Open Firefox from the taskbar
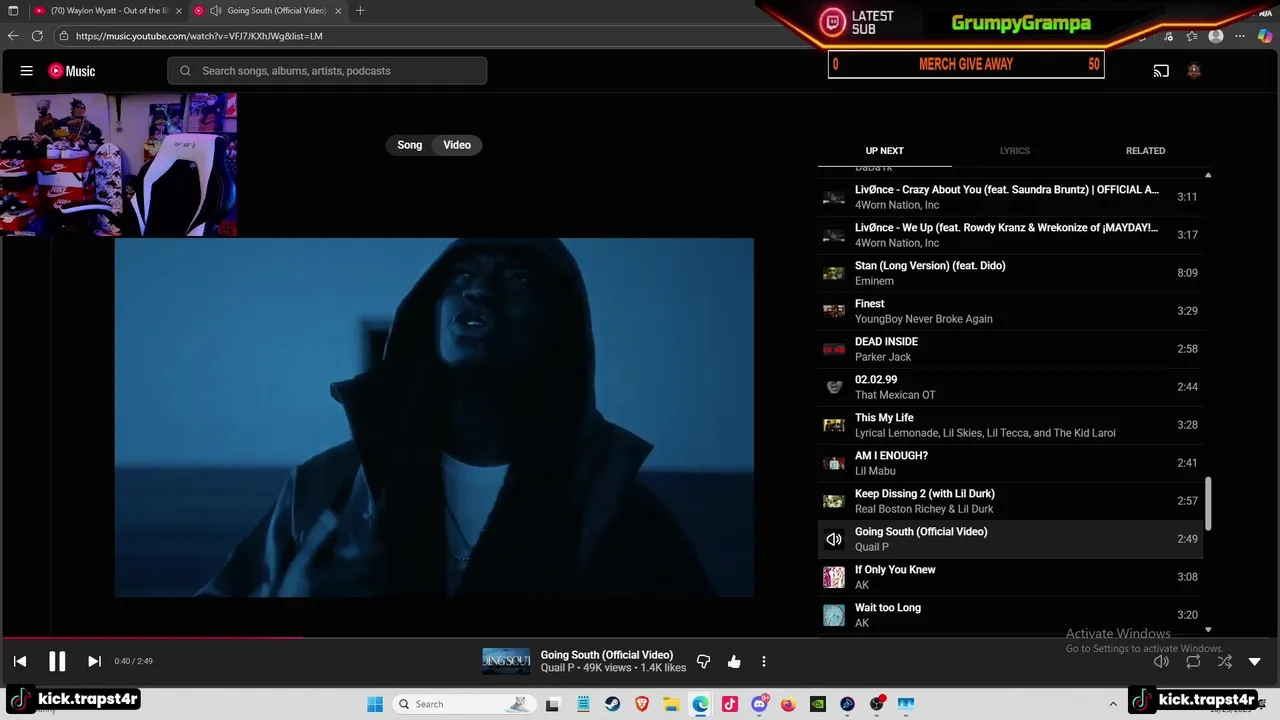1280x720 pixels. point(788,704)
